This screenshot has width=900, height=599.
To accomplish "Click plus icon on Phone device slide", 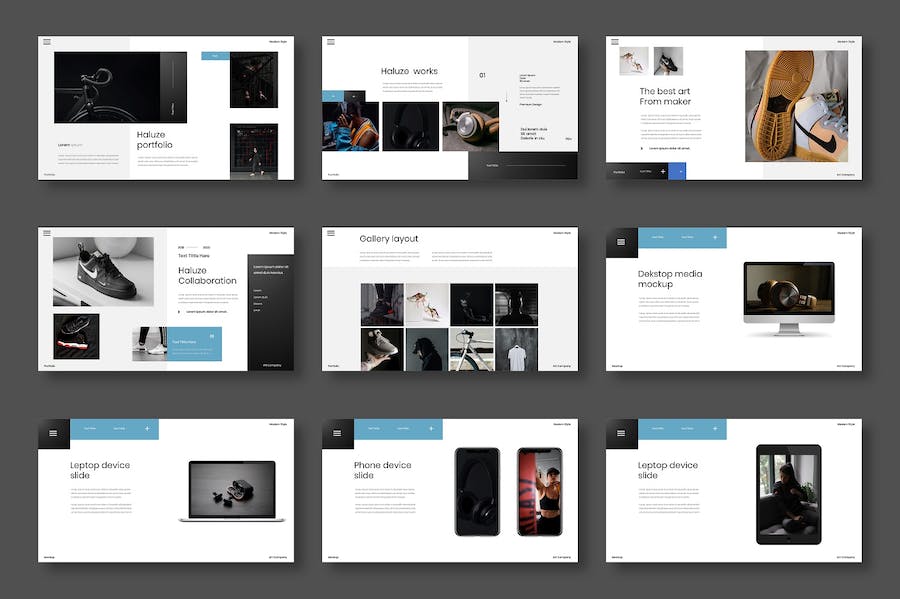I will coord(431,429).
